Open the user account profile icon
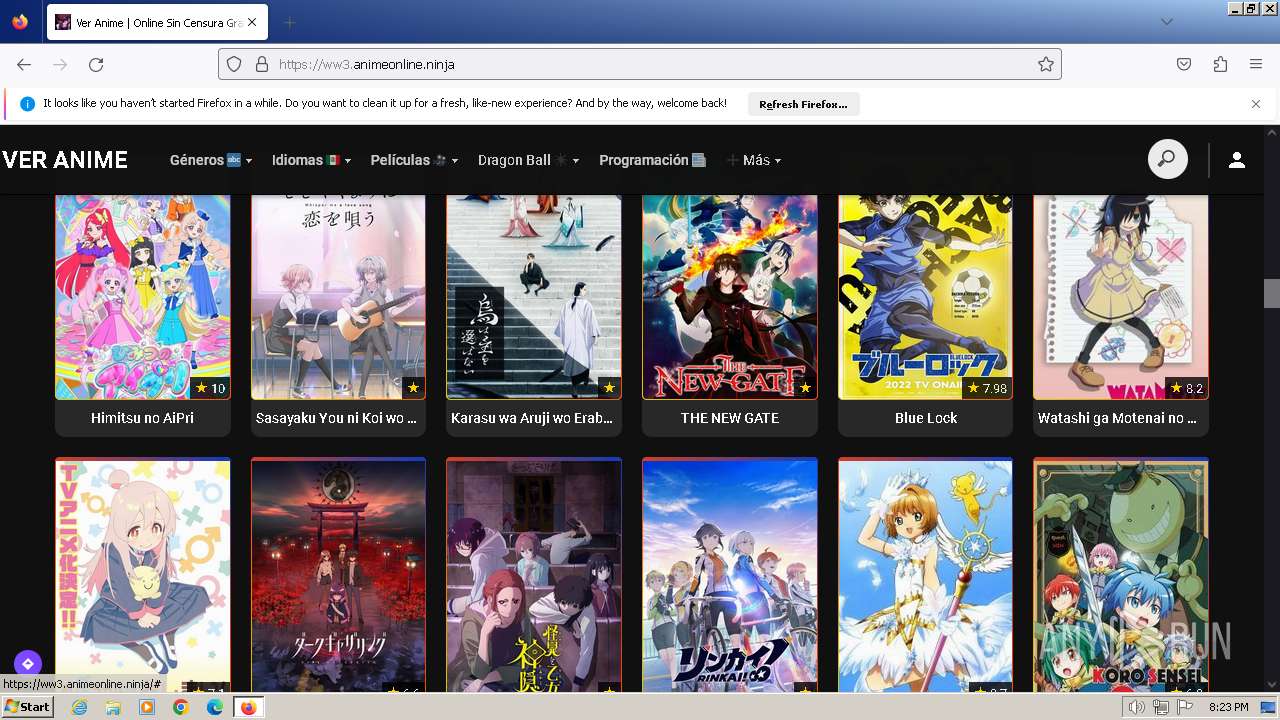Viewport: 1280px width, 720px height. tap(1237, 160)
